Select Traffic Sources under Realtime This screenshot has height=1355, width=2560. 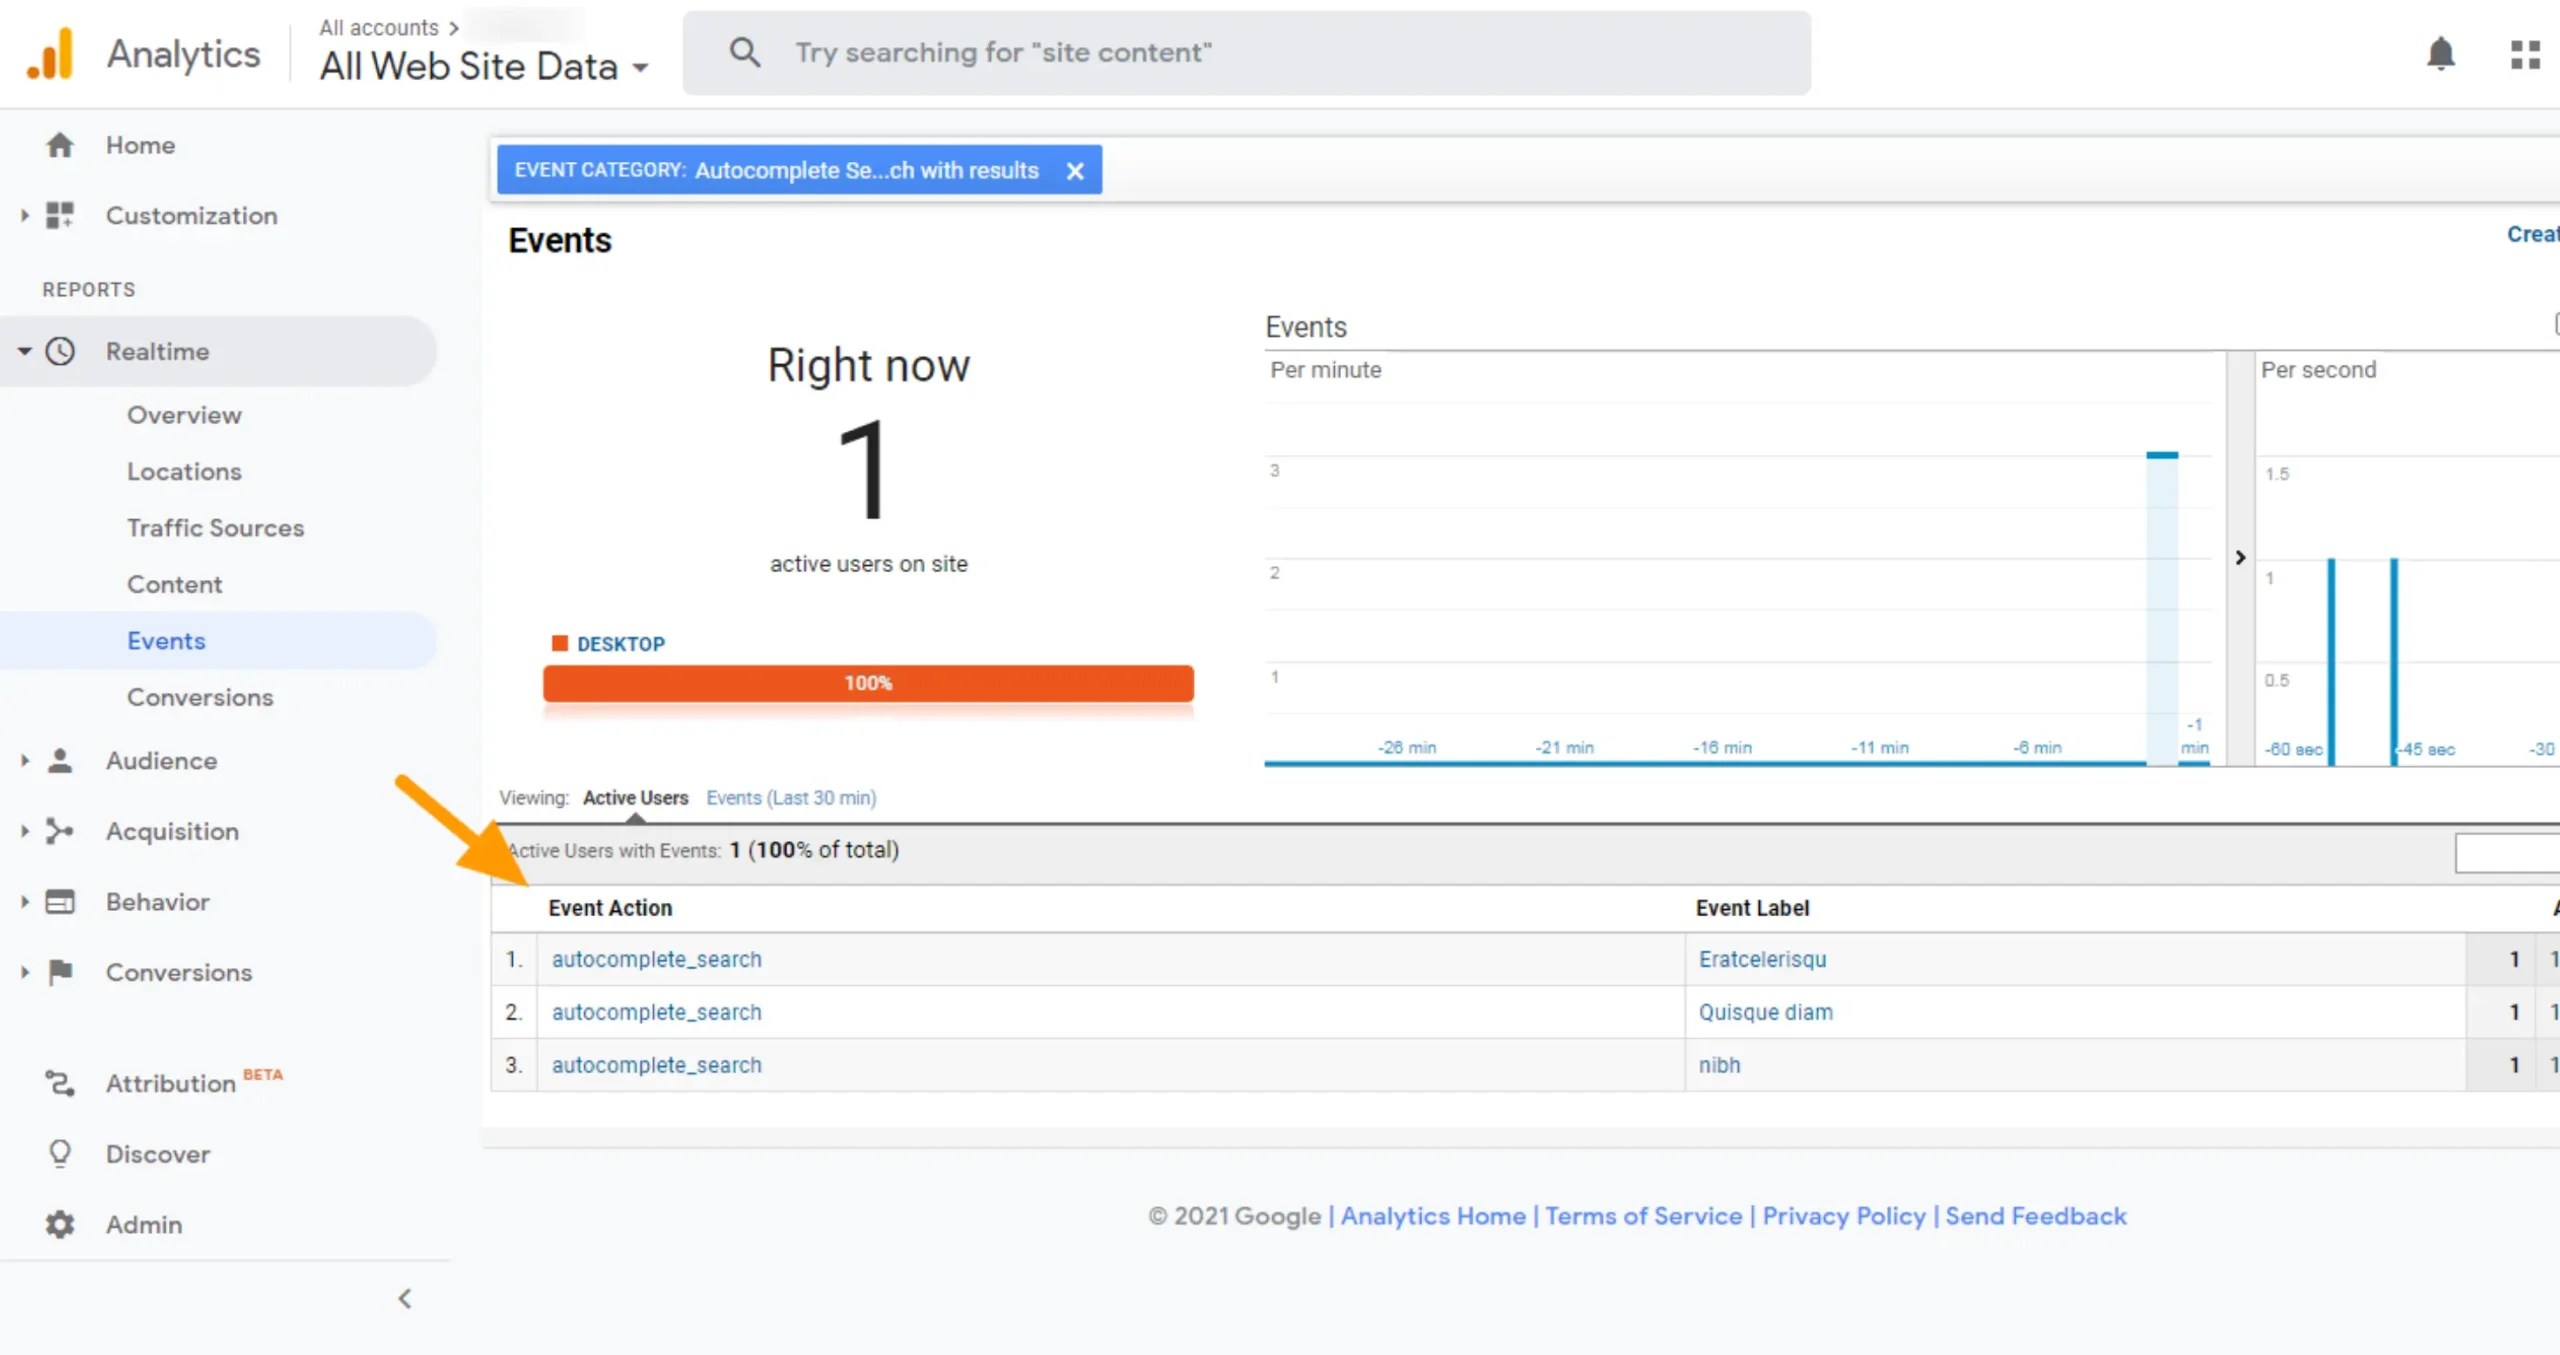(216, 527)
